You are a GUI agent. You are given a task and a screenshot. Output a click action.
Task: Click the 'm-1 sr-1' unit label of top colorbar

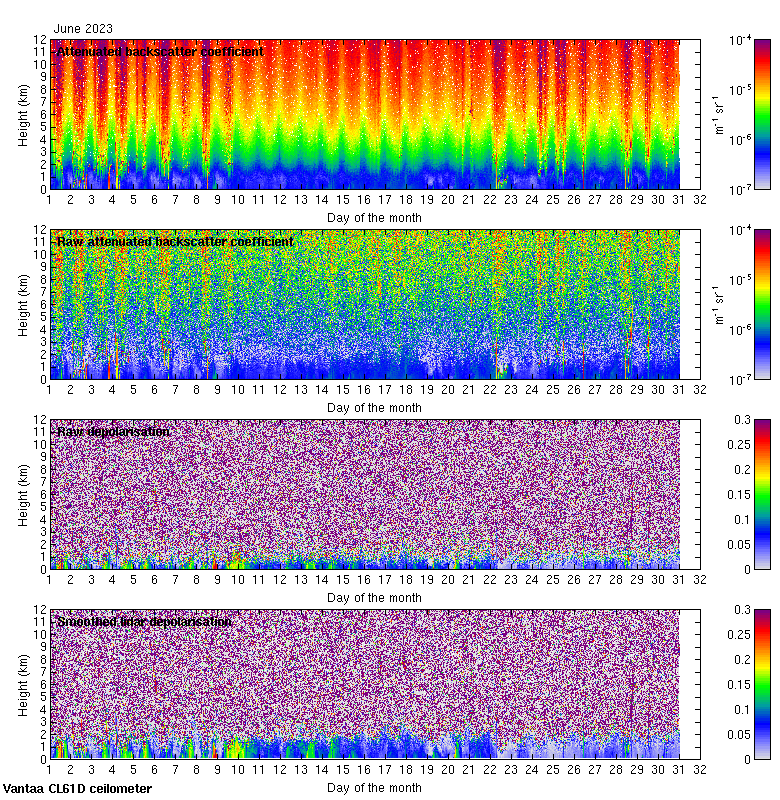[719, 115]
